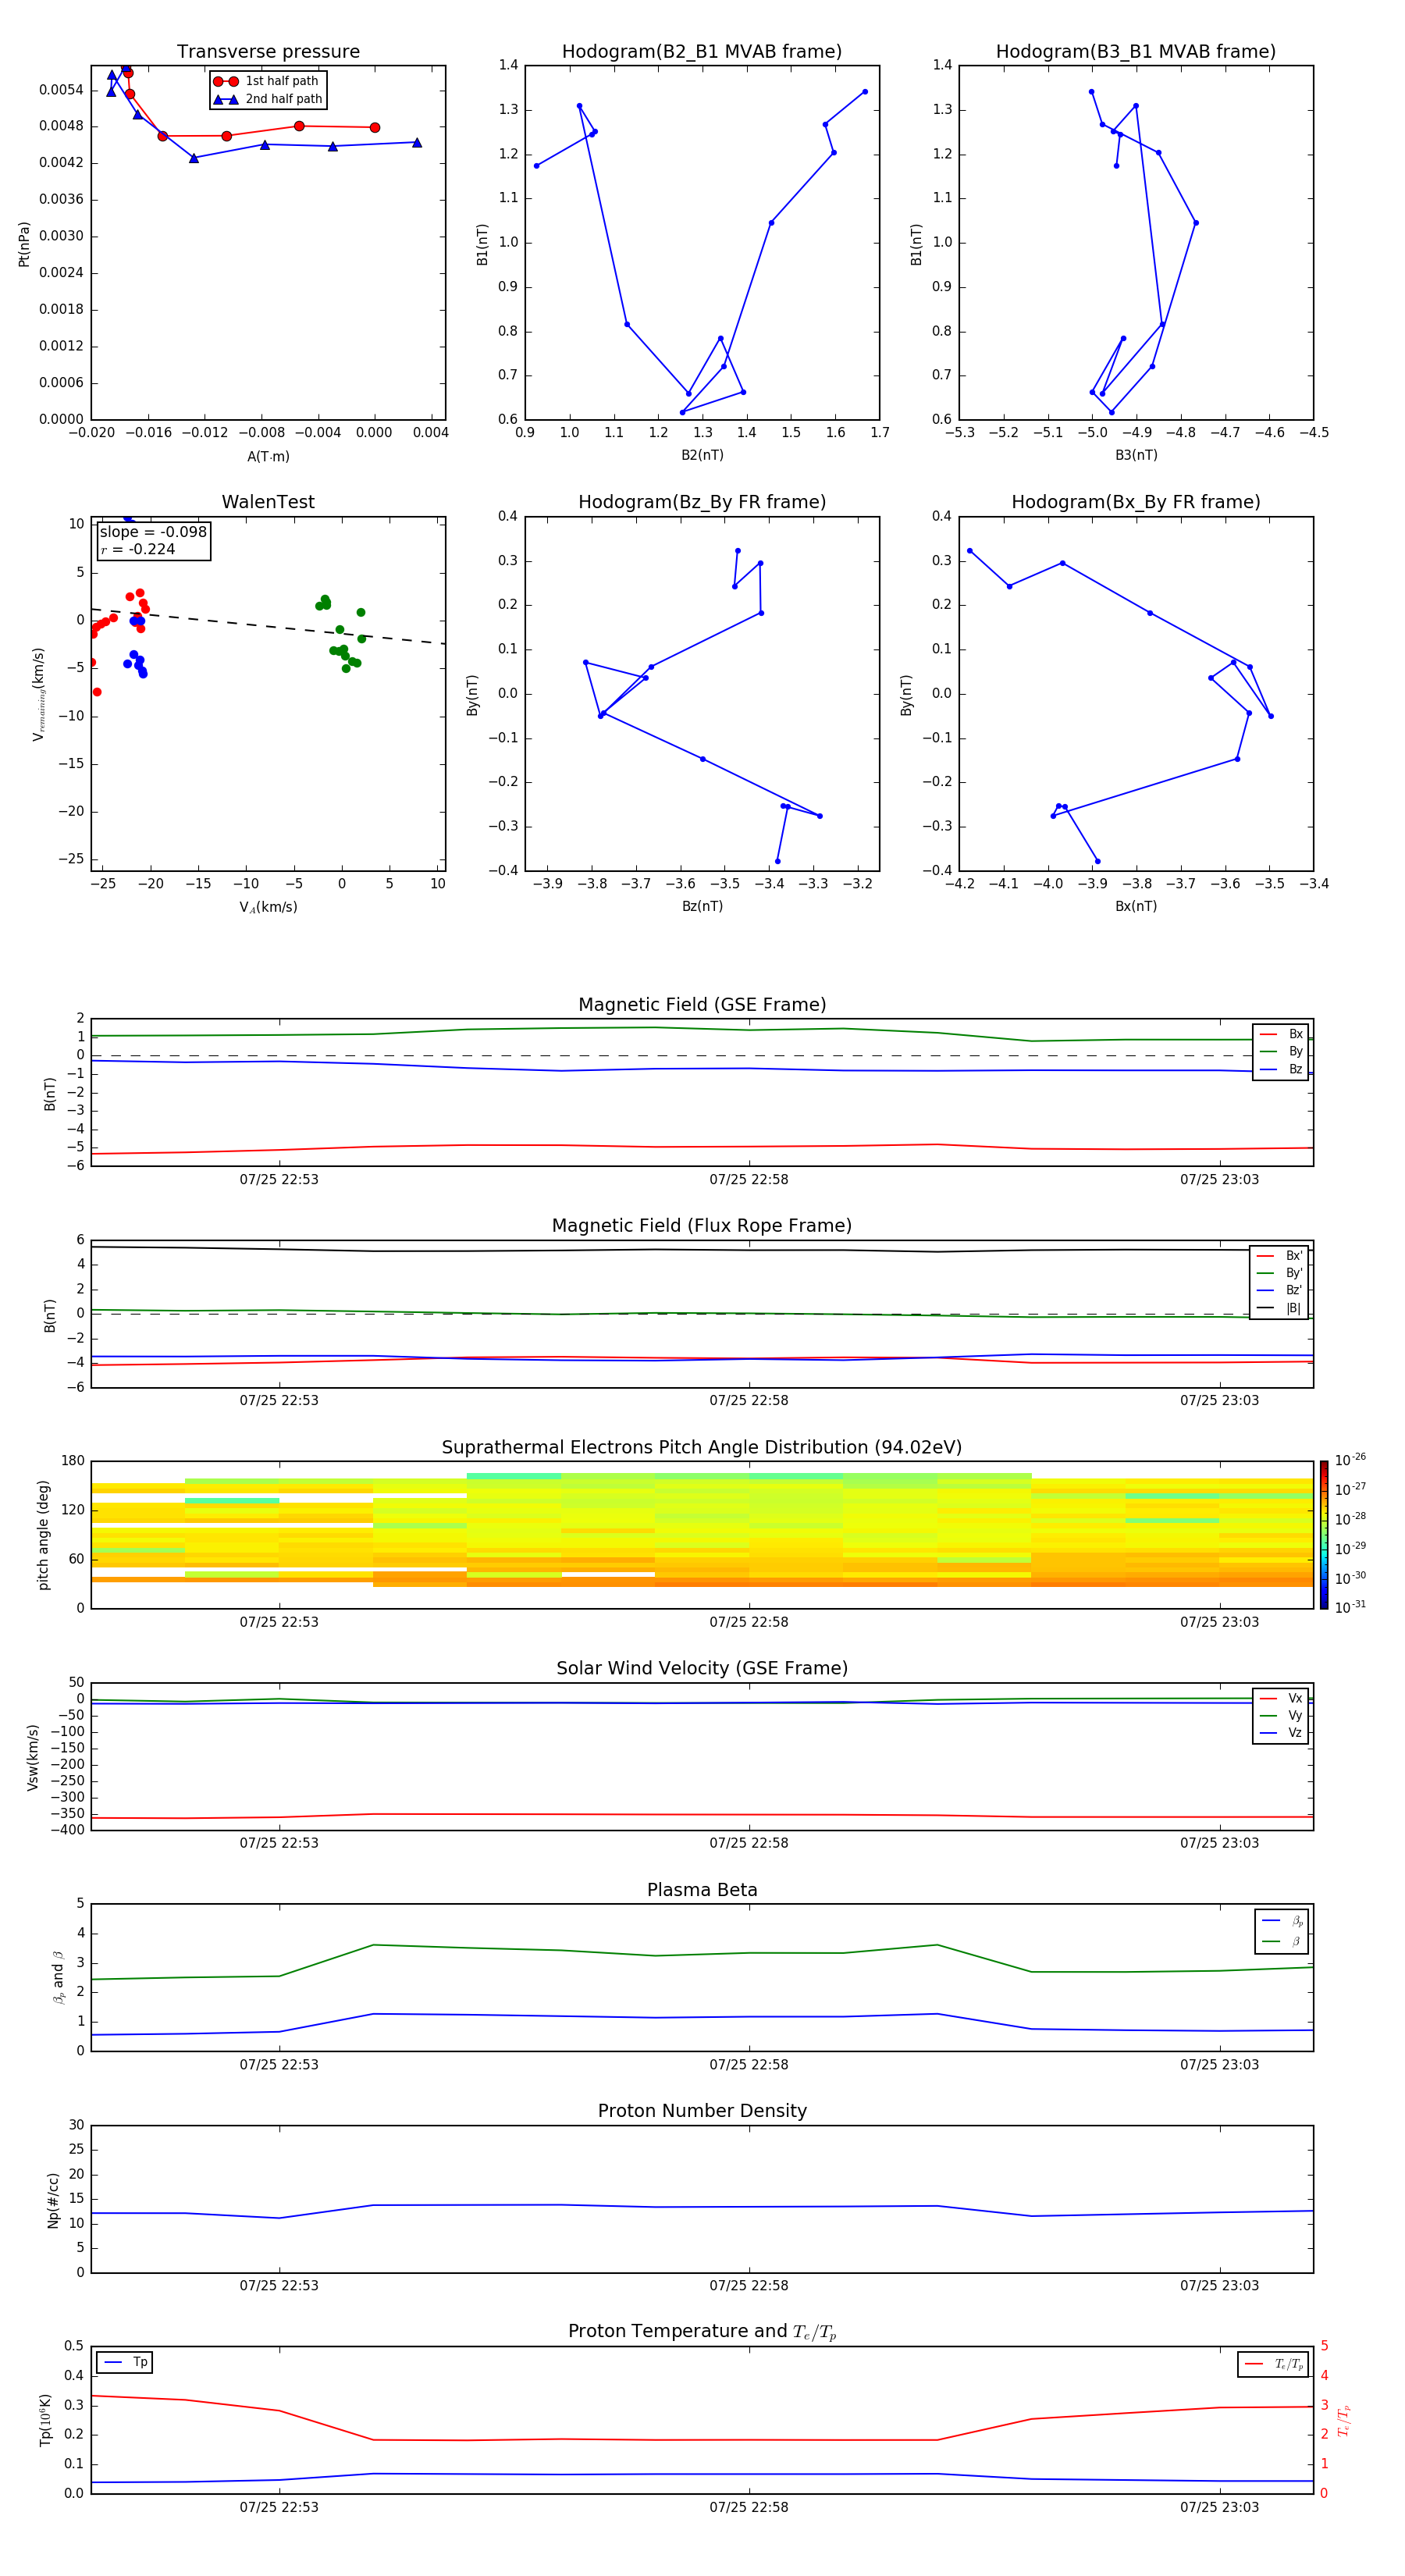This screenshot has height=2576, width=1405.
Task: Click the red Te/Tp right axis label
Action: [1345, 2420]
